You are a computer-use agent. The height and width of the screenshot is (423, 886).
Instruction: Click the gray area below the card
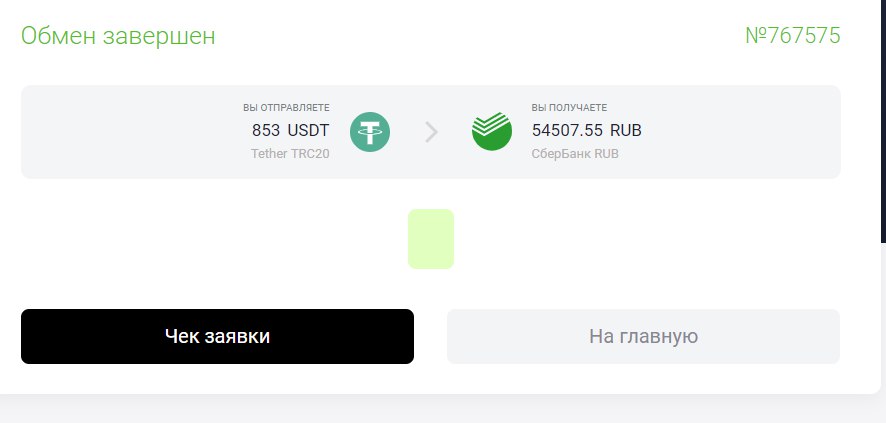click(443, 411)
